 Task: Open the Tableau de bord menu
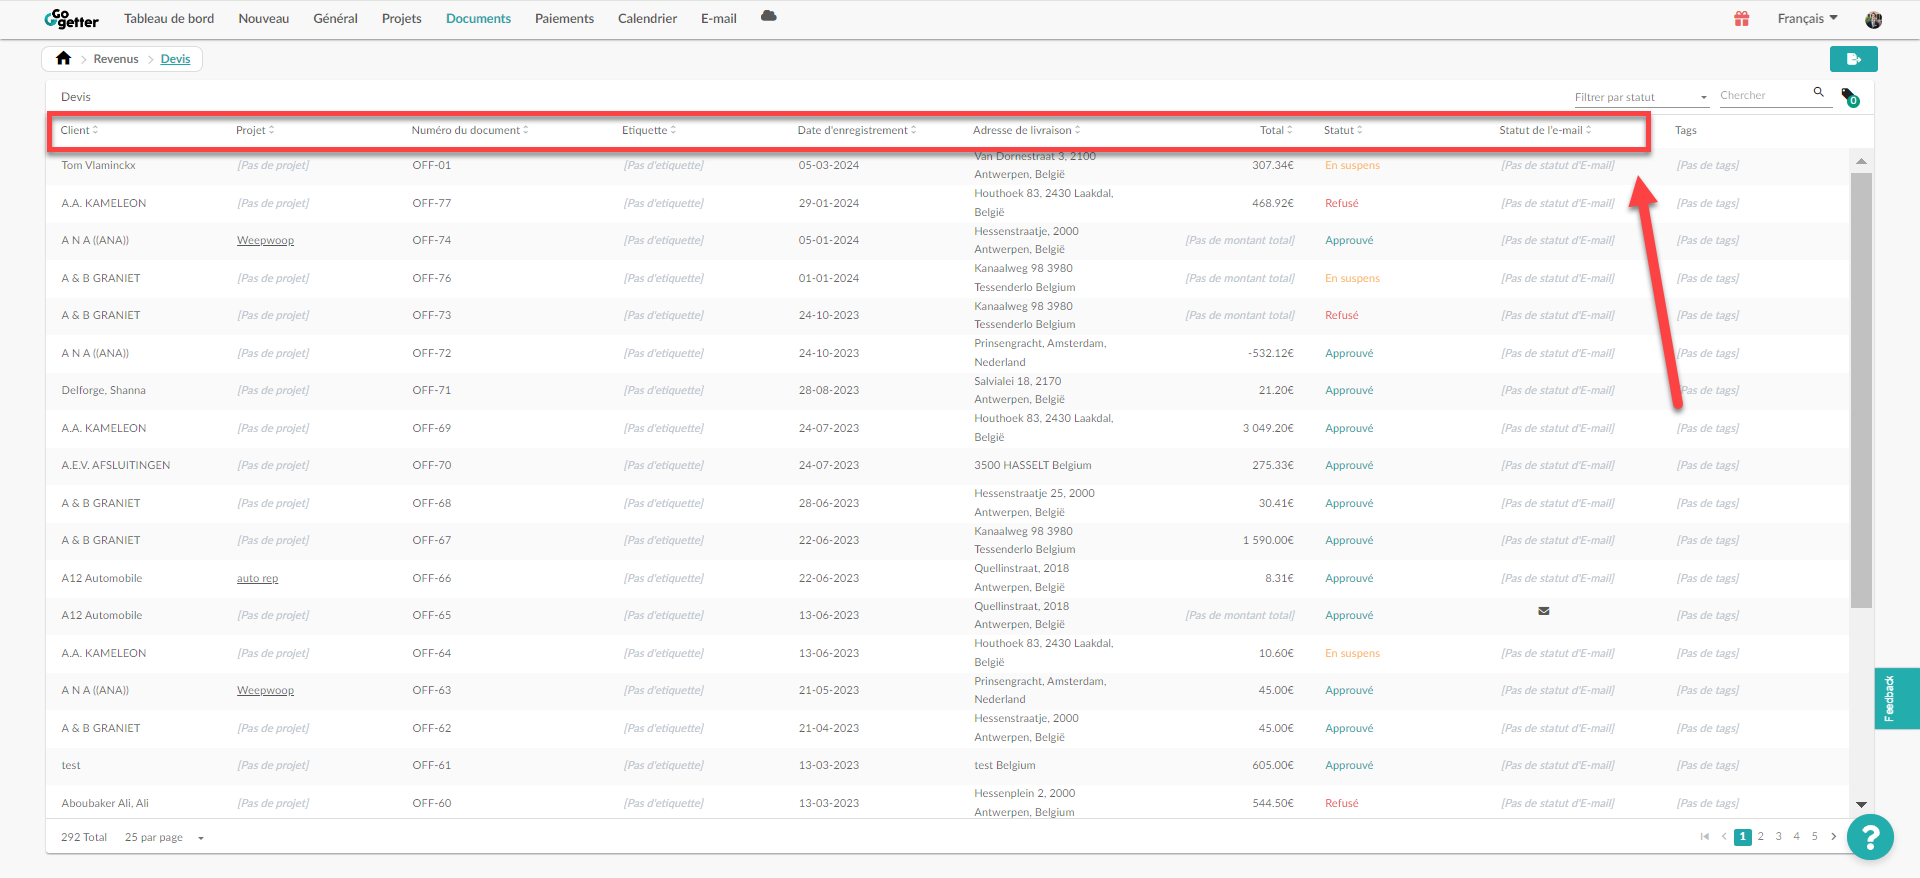[x=169, y=18]
